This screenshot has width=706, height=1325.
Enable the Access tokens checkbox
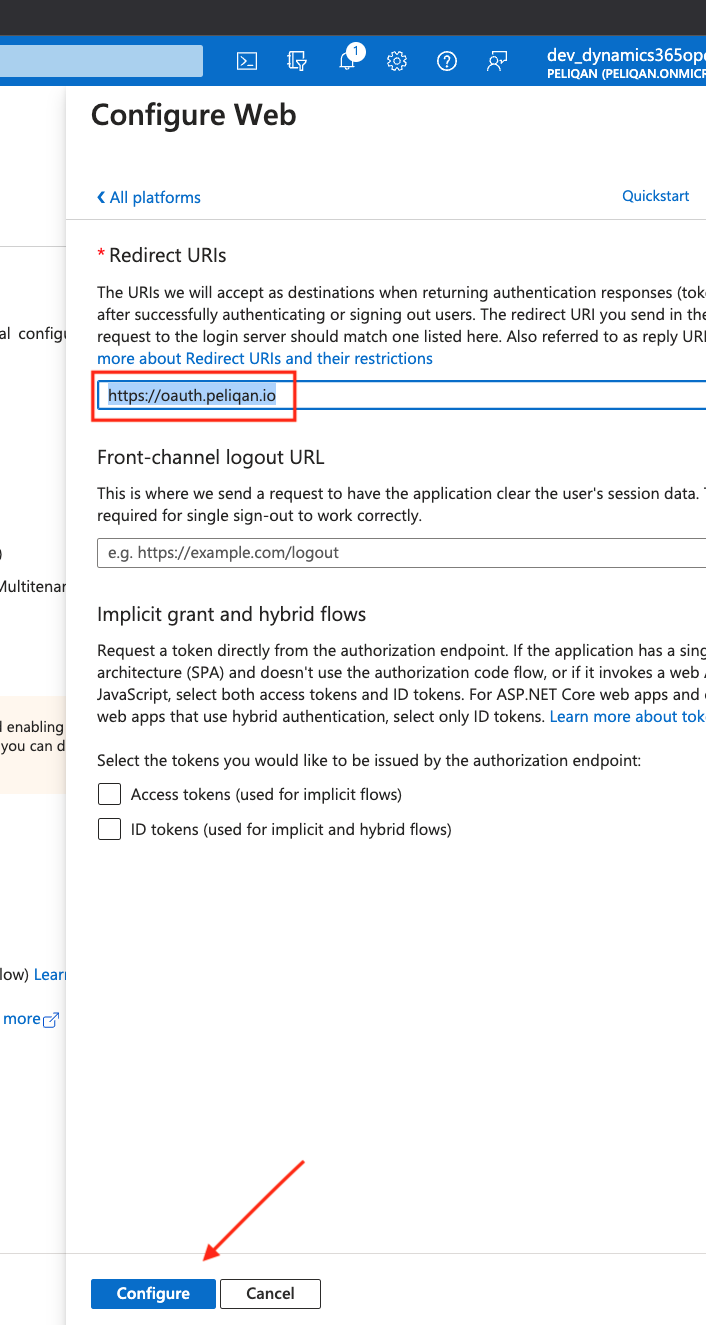click(110, 795)
